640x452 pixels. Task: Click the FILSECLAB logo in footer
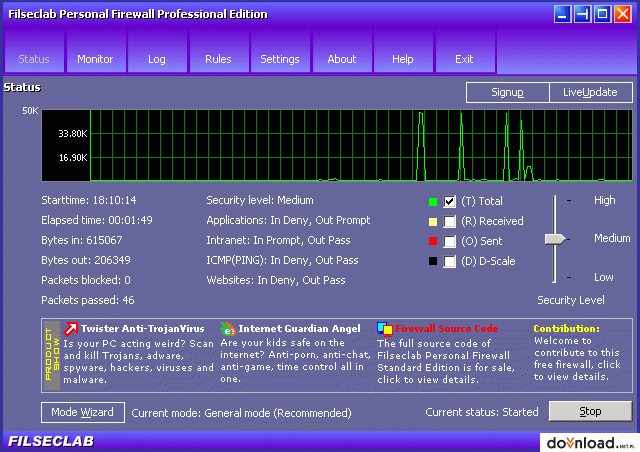click(51, 441)
